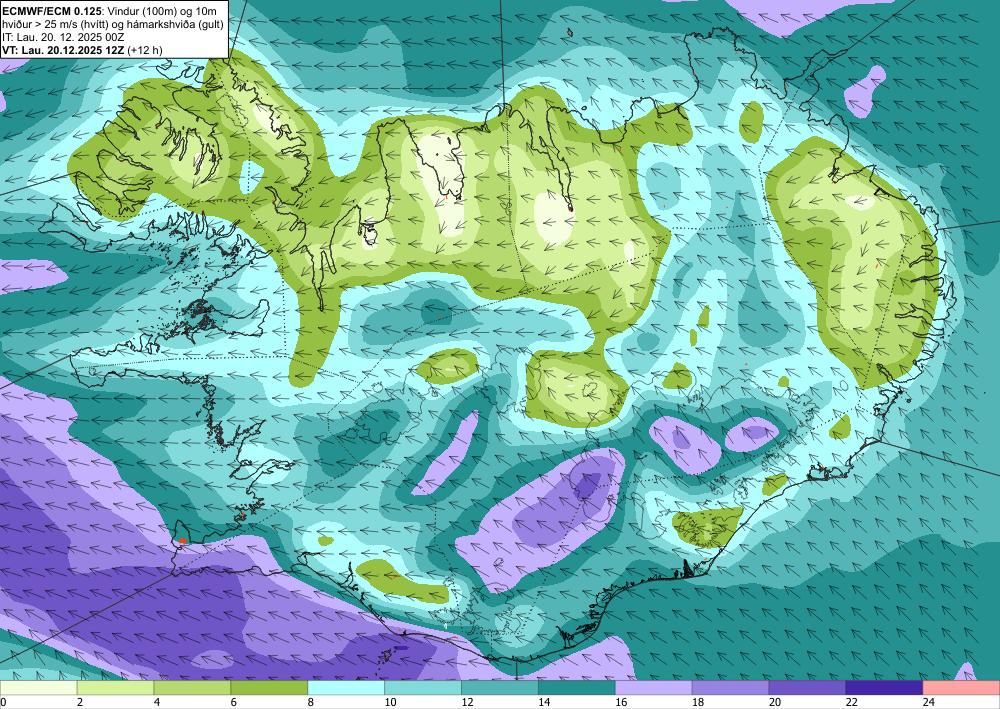Choose the 22–24 m/s dark indigo legend swatch

(x=884, y=688)
